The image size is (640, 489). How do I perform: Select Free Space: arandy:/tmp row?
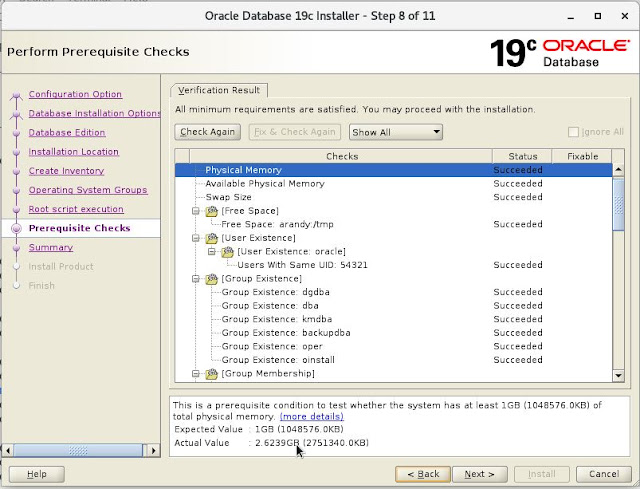pos(393,224)
